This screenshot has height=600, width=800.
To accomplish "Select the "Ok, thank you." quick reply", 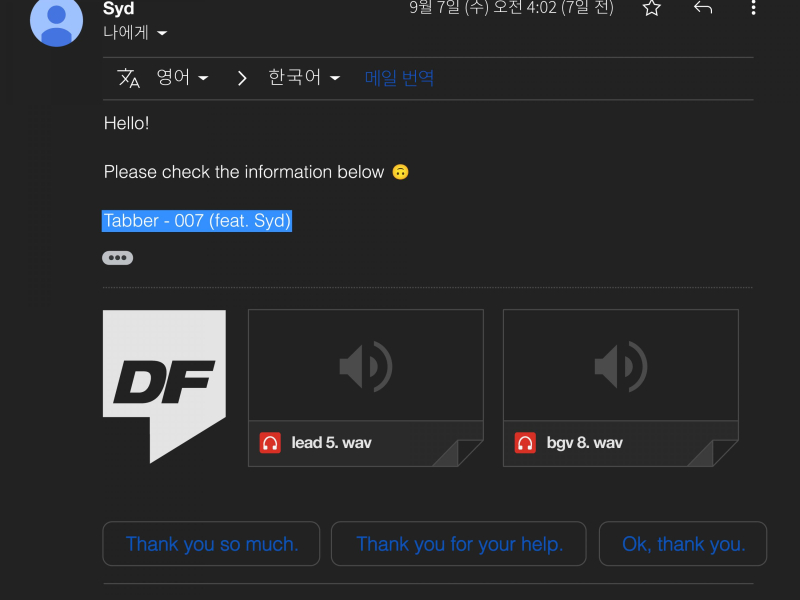I will click(x=683, y=544).
